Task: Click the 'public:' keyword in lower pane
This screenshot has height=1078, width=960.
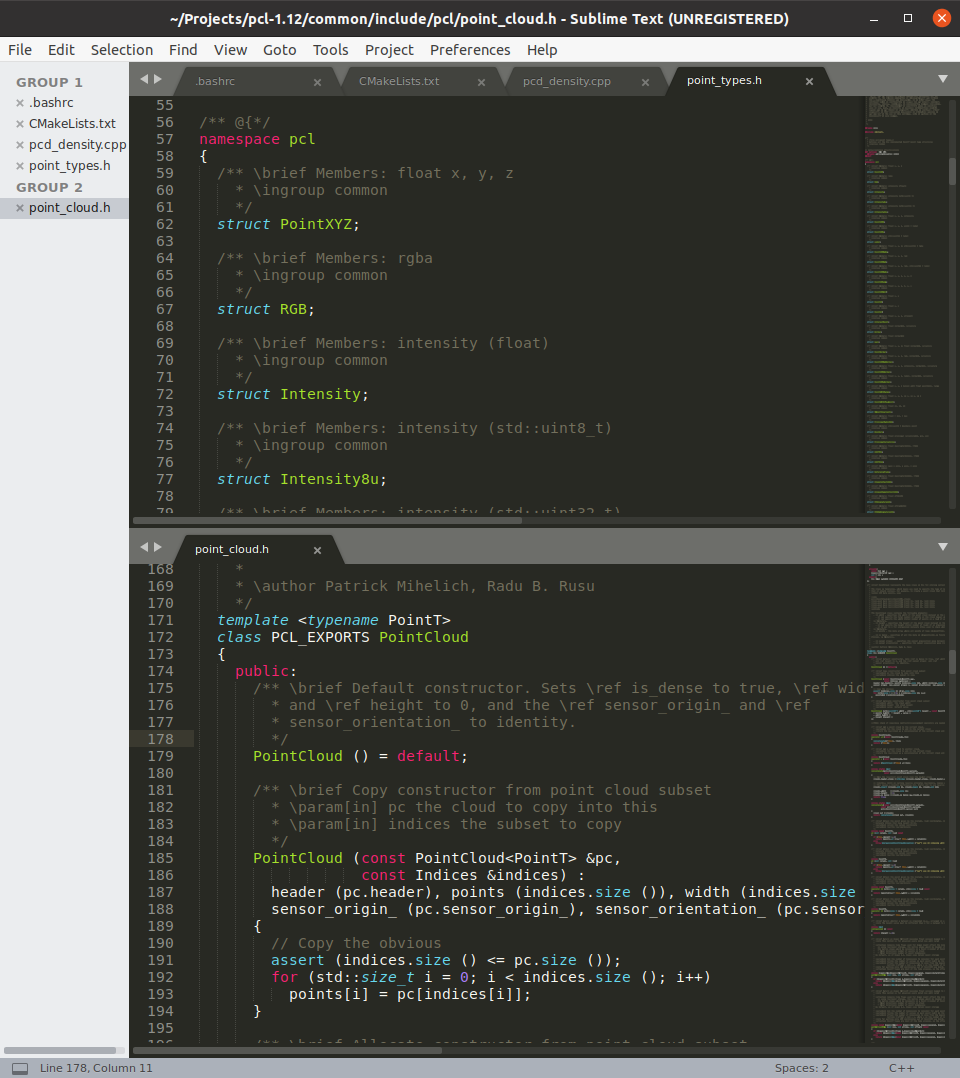Action: click(265, 671)
